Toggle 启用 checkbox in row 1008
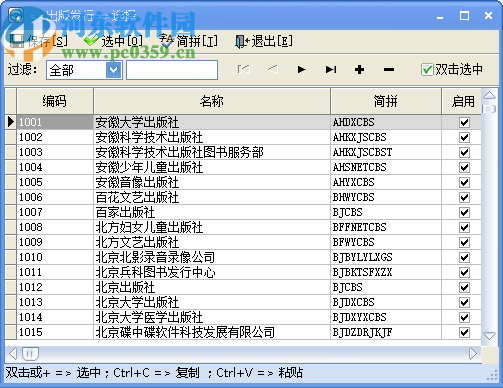Screen dimensions: 503x388 point(464,227)
